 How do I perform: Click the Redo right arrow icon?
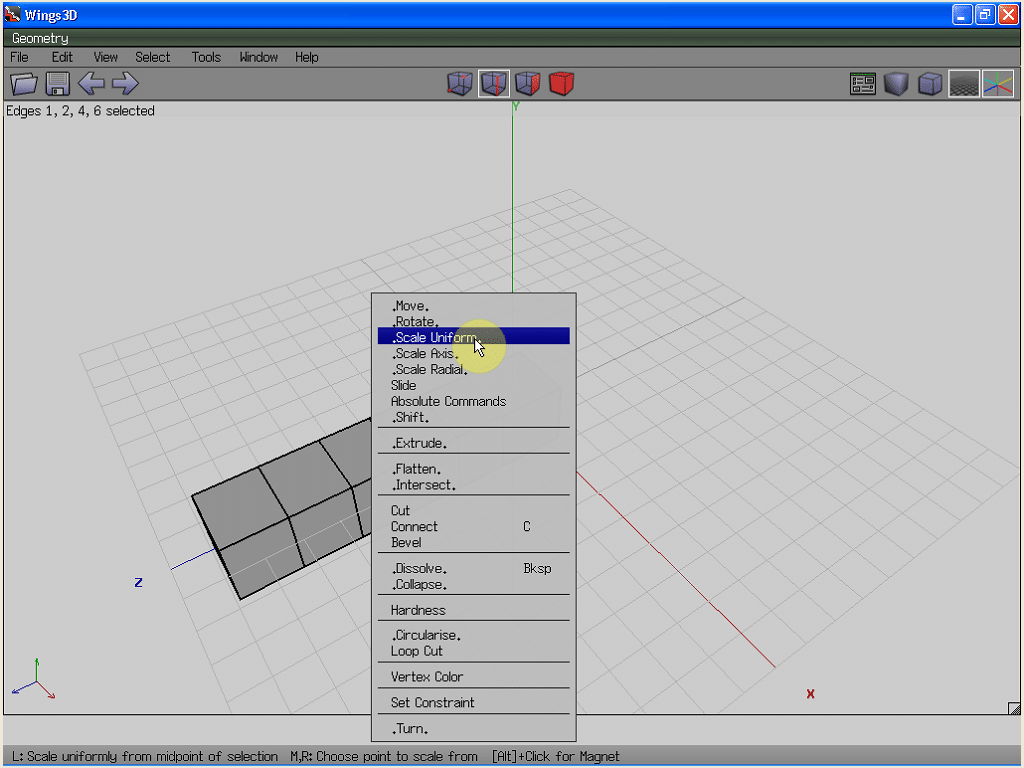(x=125, y=84)
